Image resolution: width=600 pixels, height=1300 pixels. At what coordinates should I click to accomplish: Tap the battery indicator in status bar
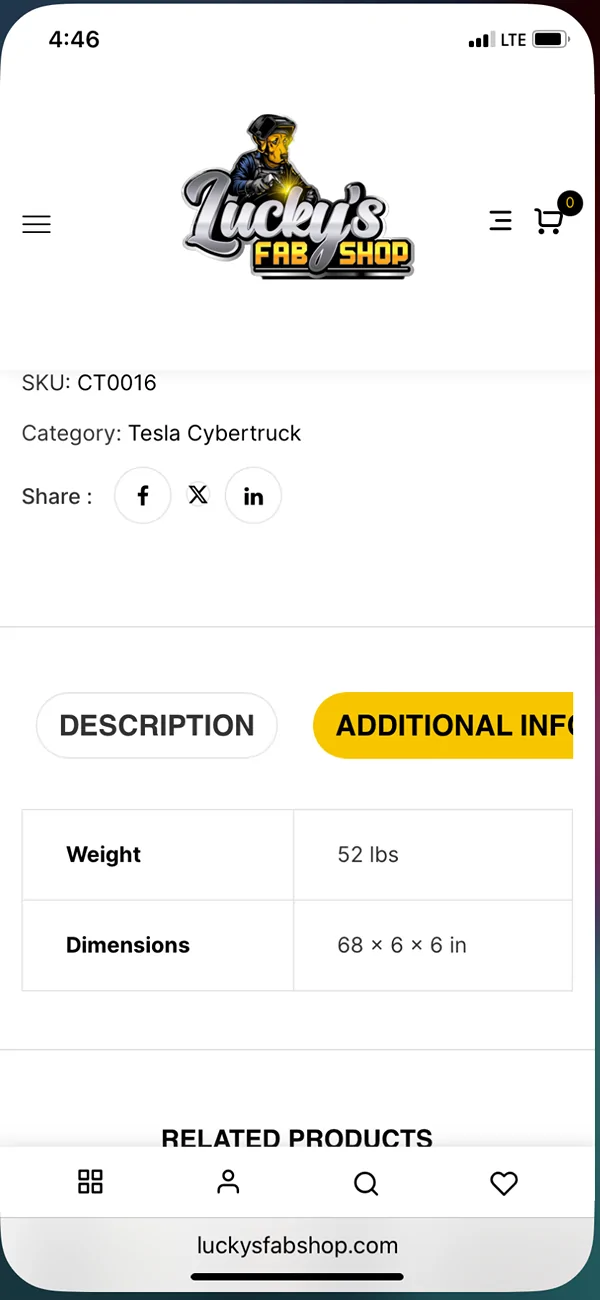coord(551,40)
